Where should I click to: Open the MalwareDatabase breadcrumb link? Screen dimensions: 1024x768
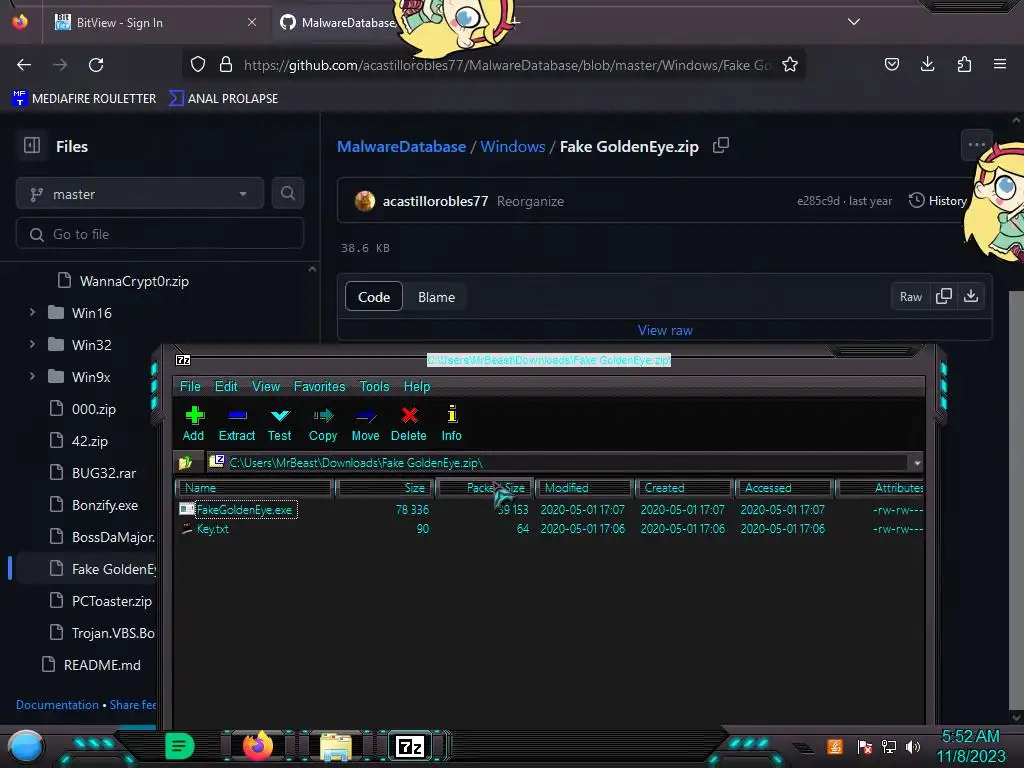pos(401,146)
